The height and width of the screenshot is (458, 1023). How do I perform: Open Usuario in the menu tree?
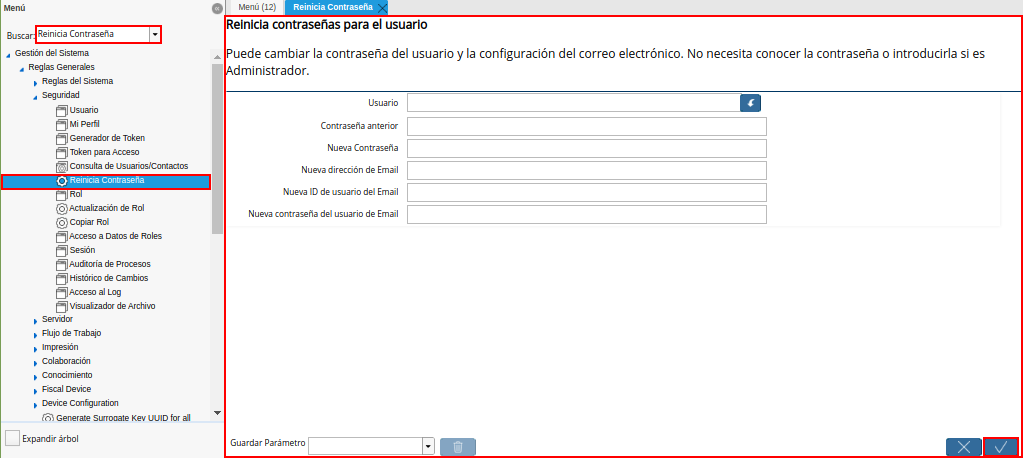click(84, 110)
